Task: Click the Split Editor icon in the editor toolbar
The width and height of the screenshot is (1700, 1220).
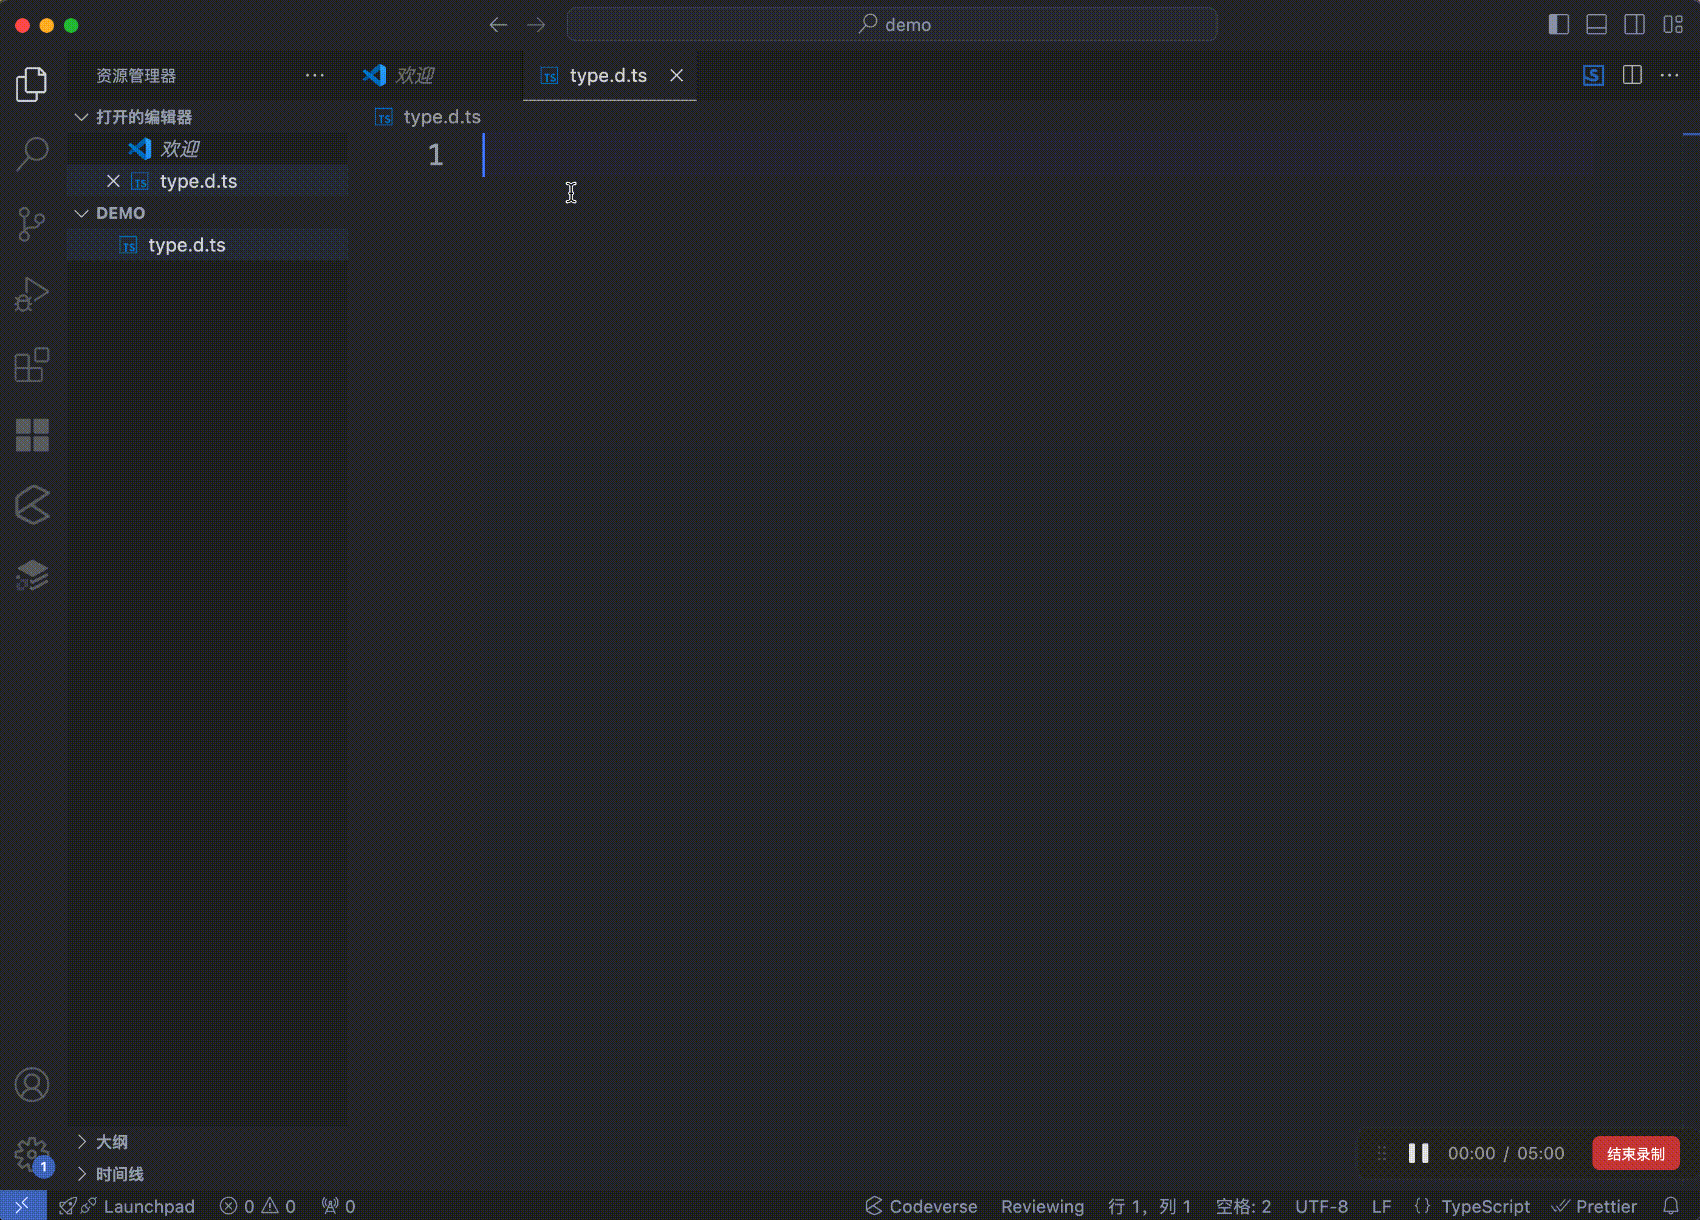Action: (x=1633, y=74)
